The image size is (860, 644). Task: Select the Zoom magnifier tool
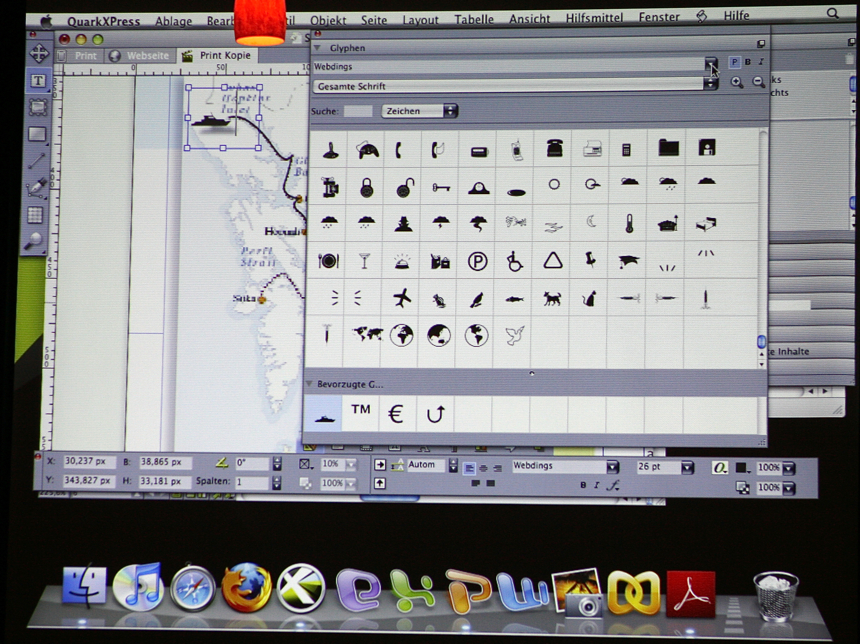[x=36, y=240]
